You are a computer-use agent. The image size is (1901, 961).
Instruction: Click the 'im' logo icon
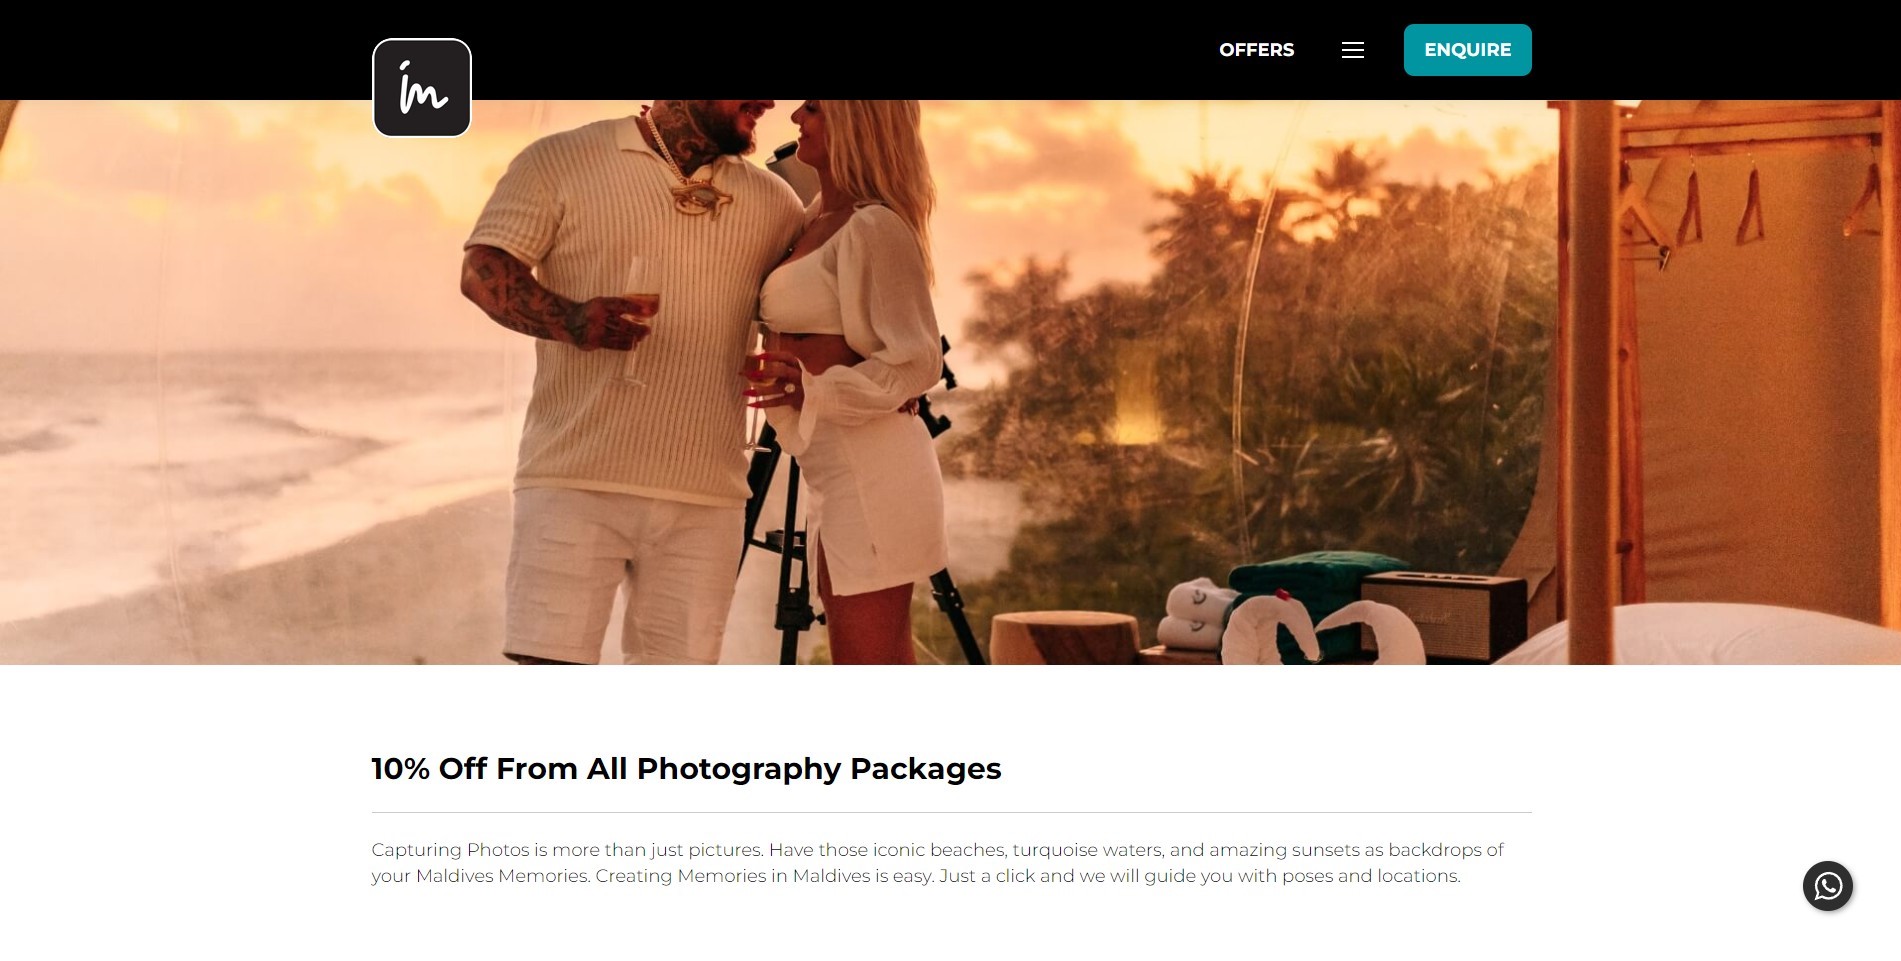coord(422,88)
